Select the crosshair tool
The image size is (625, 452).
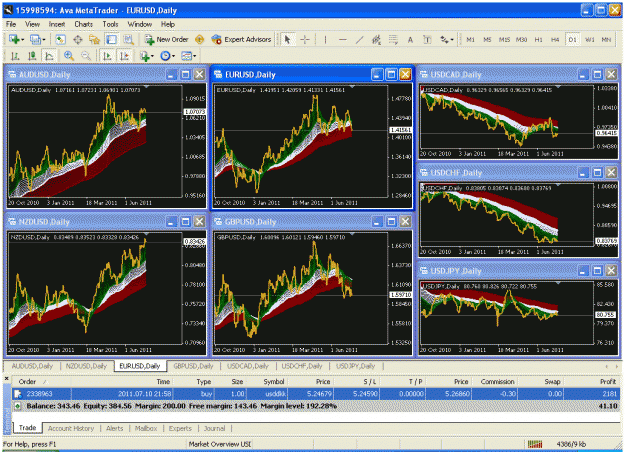305,39
